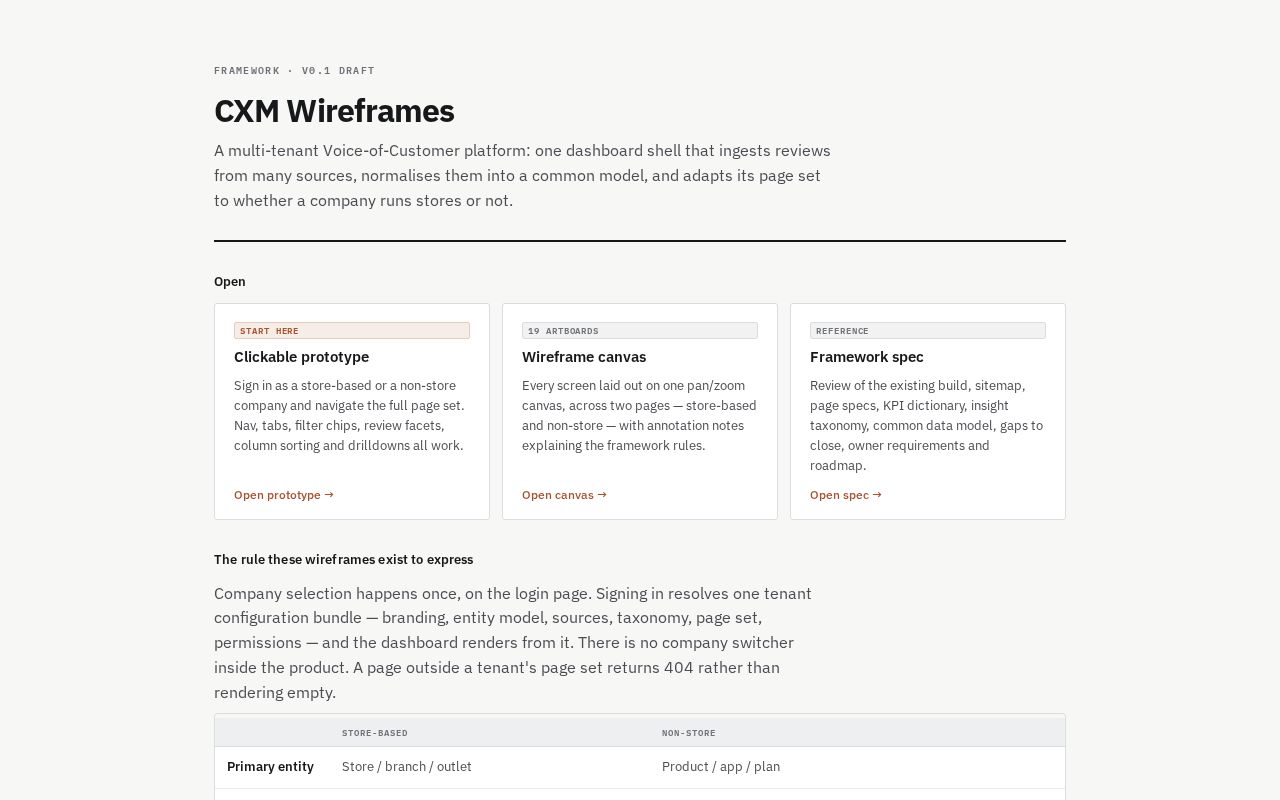Click the 'FRAMEWORK · V0.1 DRAFT' label
Image resolution: width=1280 pixels, height=800 pixels.
click(x=294, y=71)
